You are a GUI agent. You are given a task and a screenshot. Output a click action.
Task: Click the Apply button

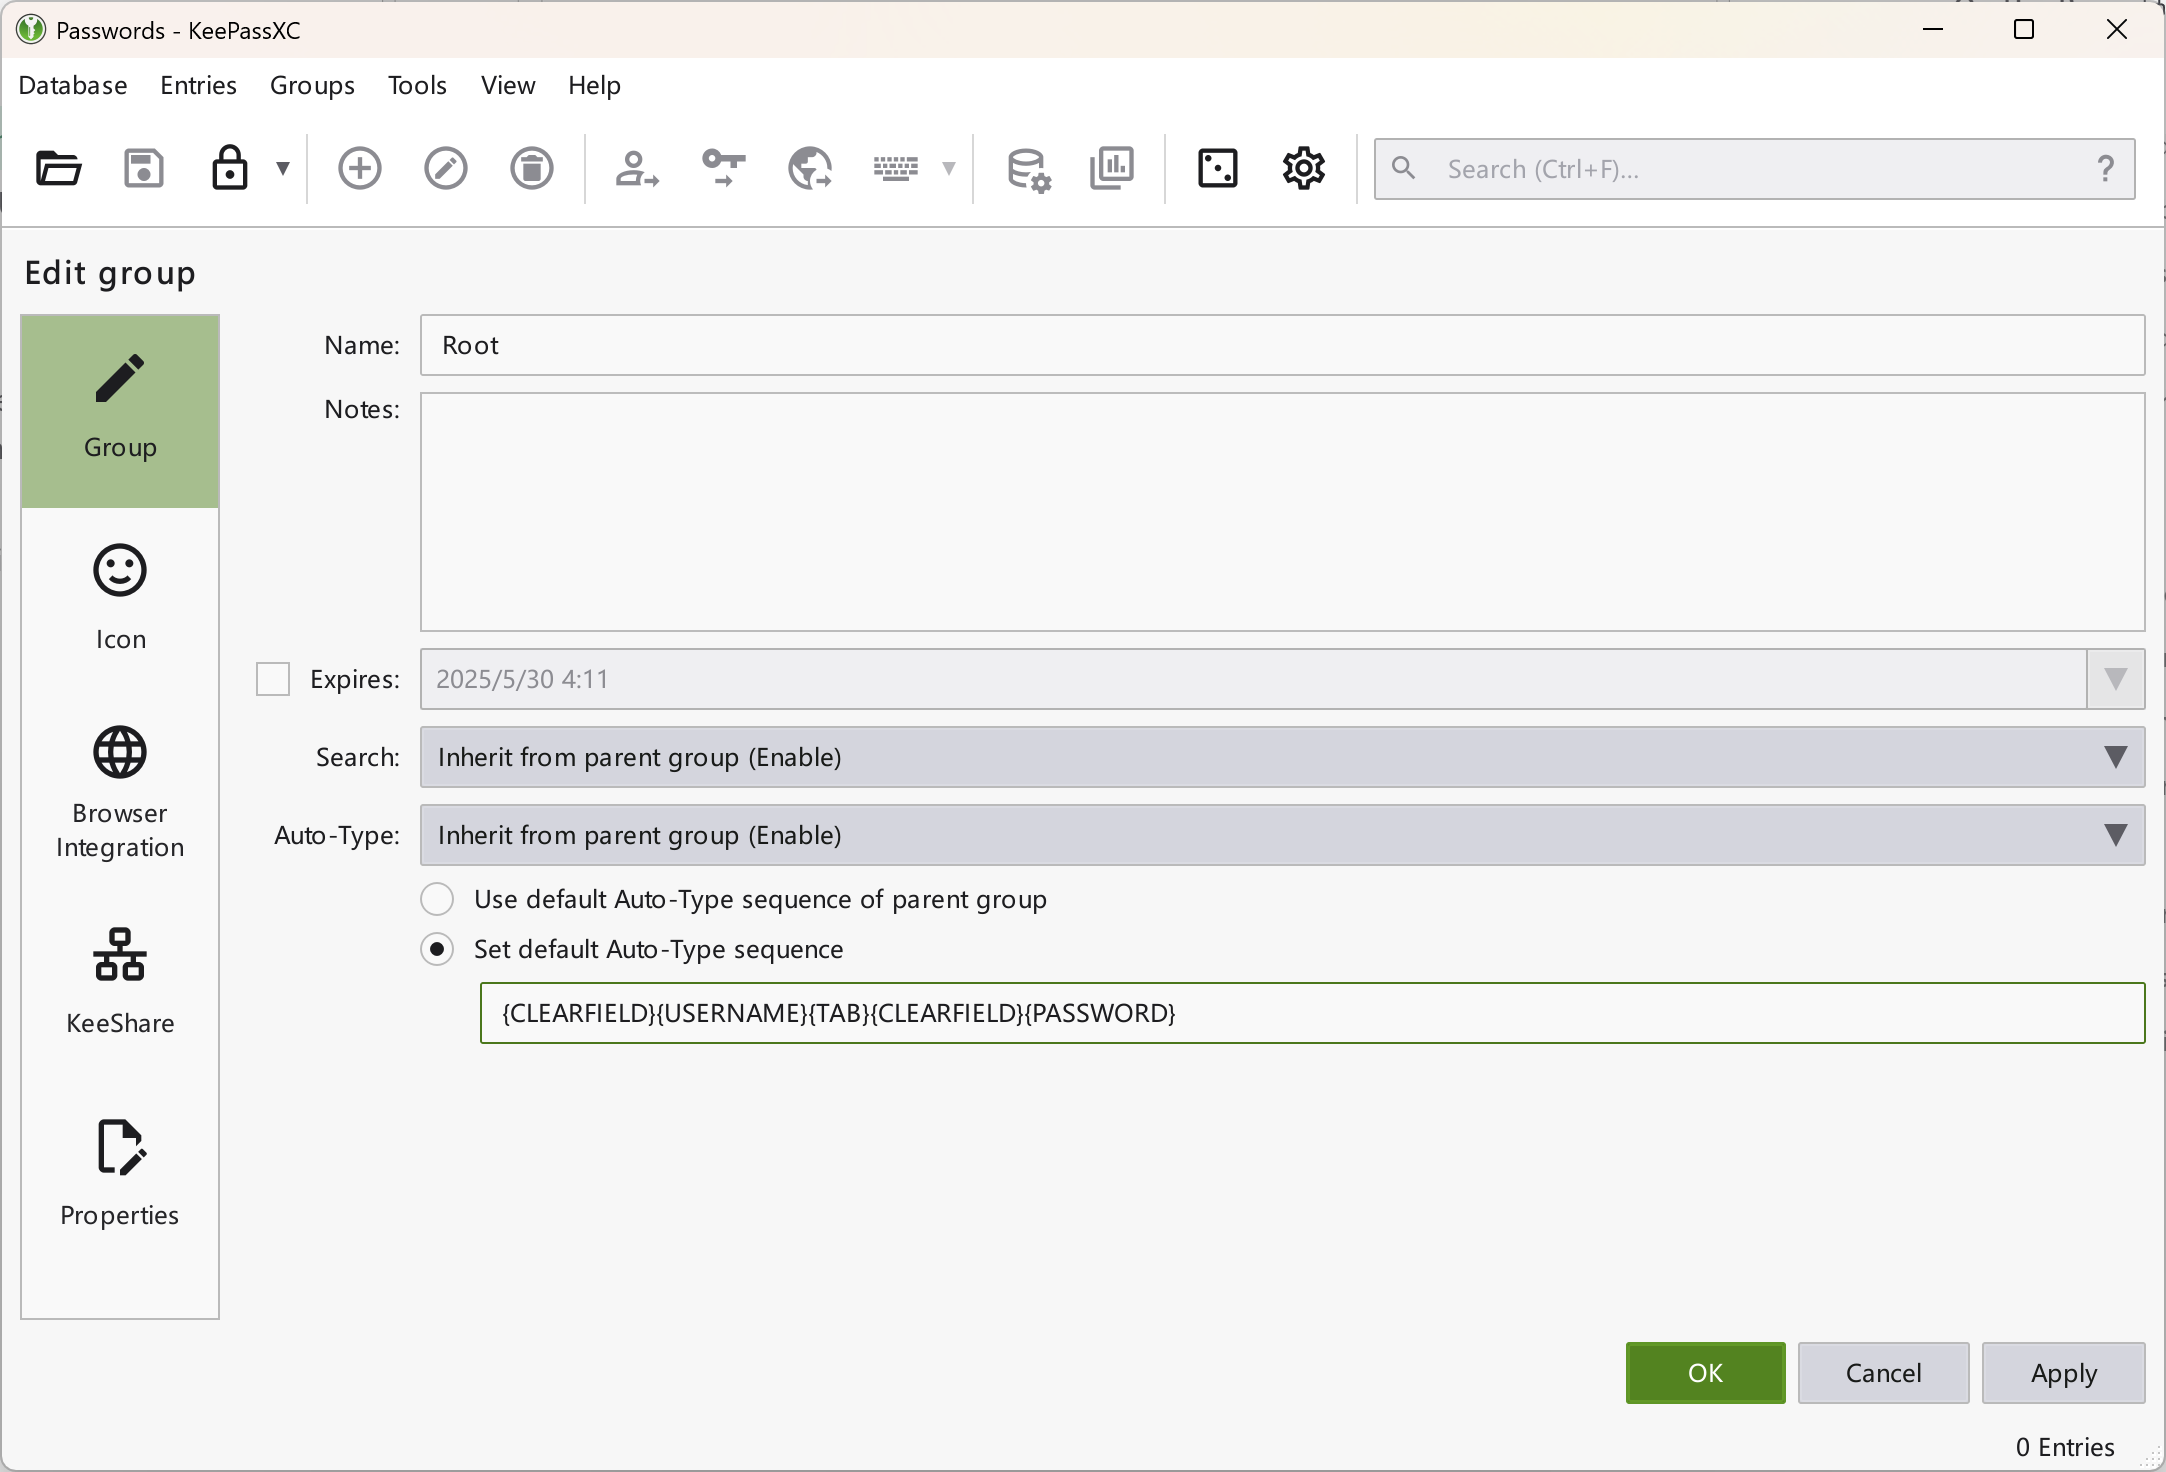pyautogui.click(x=2063, y=1373)
